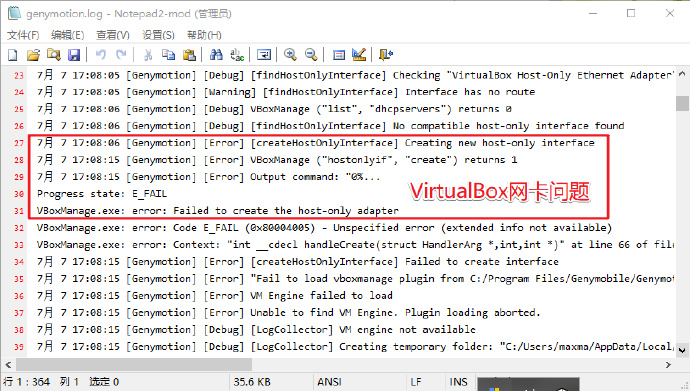Click the horizontal scrollbar left arrow
Image resolution: width=690 pixels, height=391 pixels.
[x=8, y=365]
